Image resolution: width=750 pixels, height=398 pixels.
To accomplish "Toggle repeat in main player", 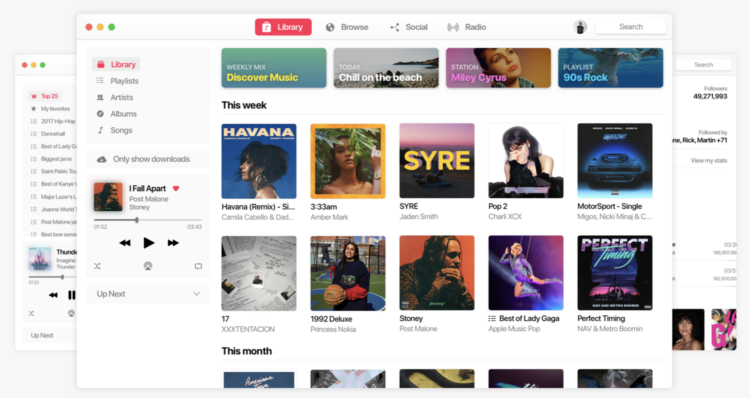I will click(x=198, y=266).
